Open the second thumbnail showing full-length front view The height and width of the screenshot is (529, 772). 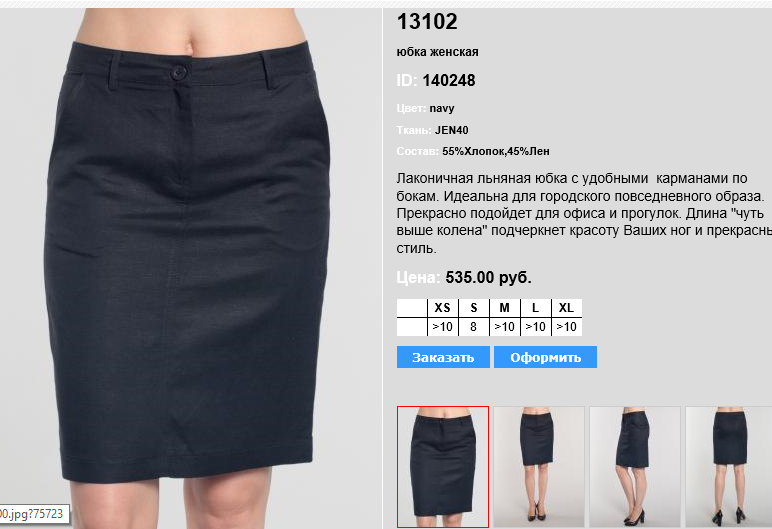539,467
